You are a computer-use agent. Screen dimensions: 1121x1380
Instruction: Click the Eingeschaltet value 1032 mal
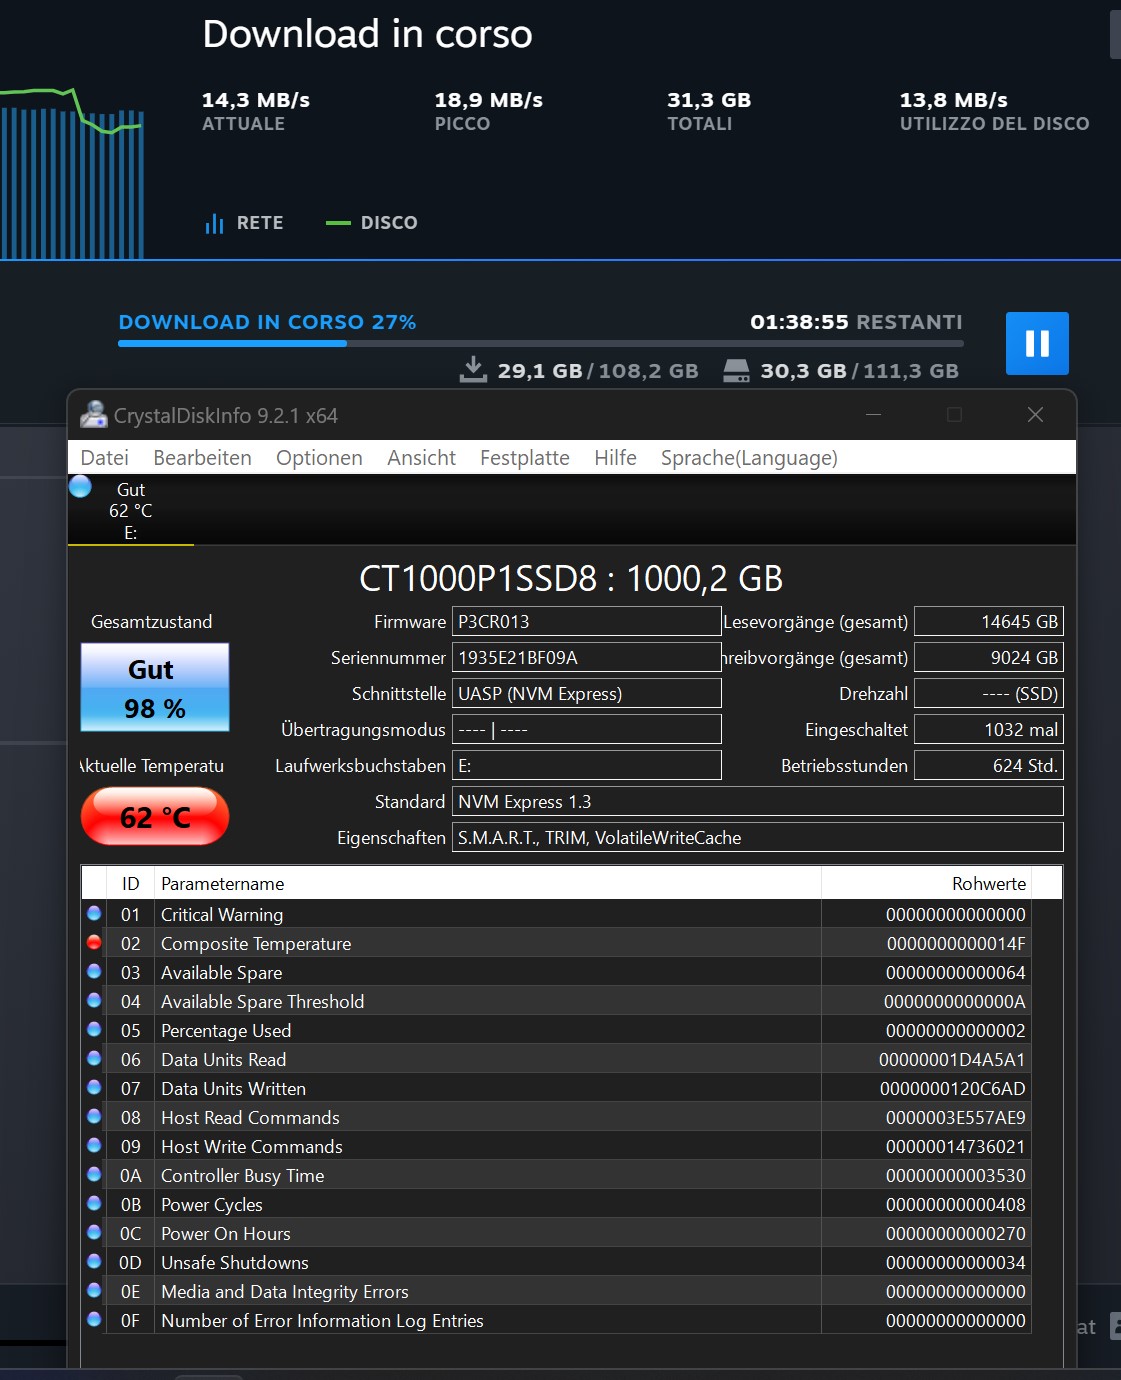988,729
